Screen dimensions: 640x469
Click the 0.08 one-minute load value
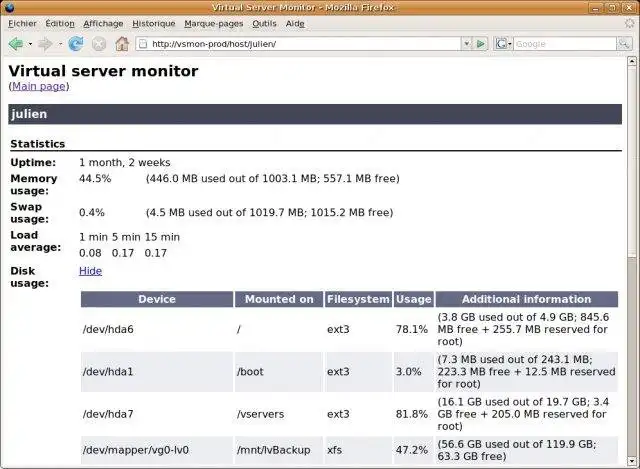[90, 253]
